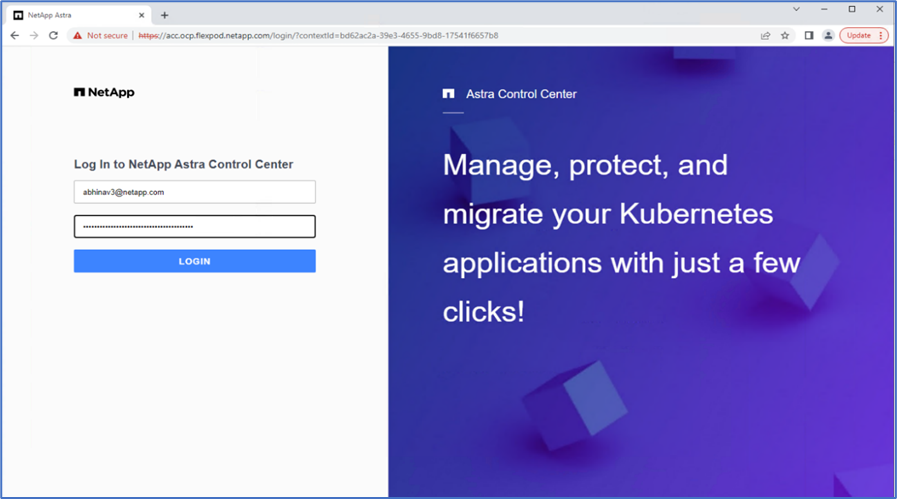Click the LOGIN button

click(x=195, y=261)
